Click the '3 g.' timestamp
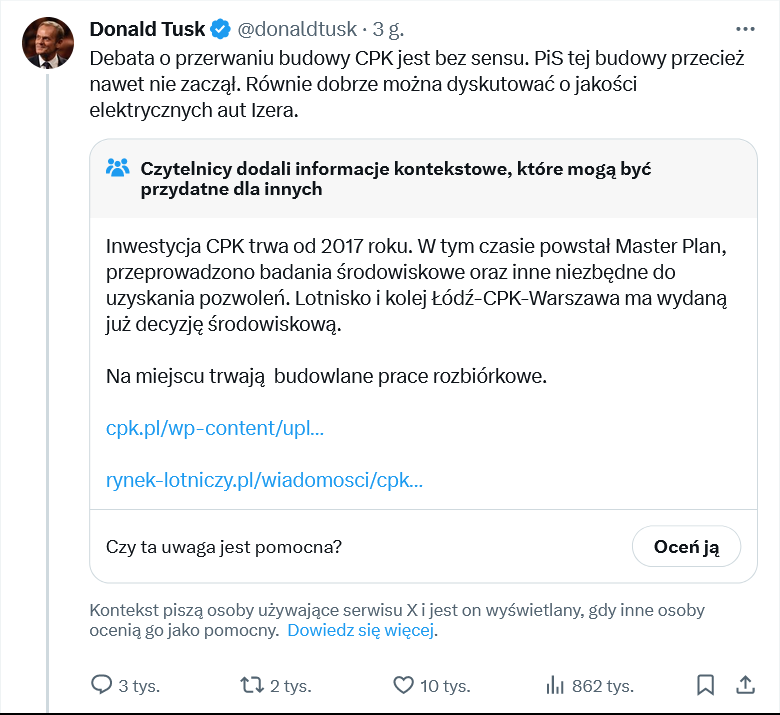780x715 pixels. [x=388, y=28]
